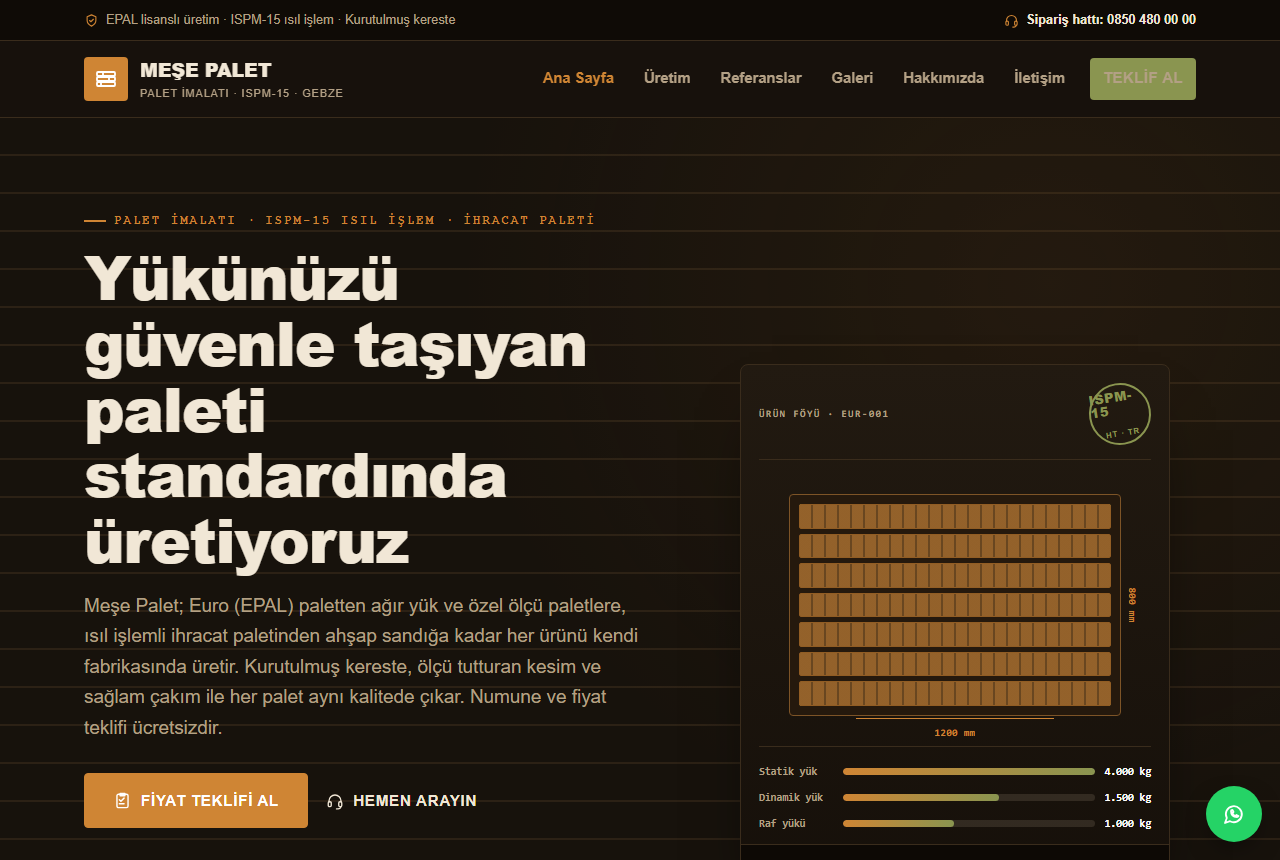1280x860 pixels.
Task: Click the headset icon beside Sipariş hattı
Action: pyautogui.click(x=1011, y=20)
